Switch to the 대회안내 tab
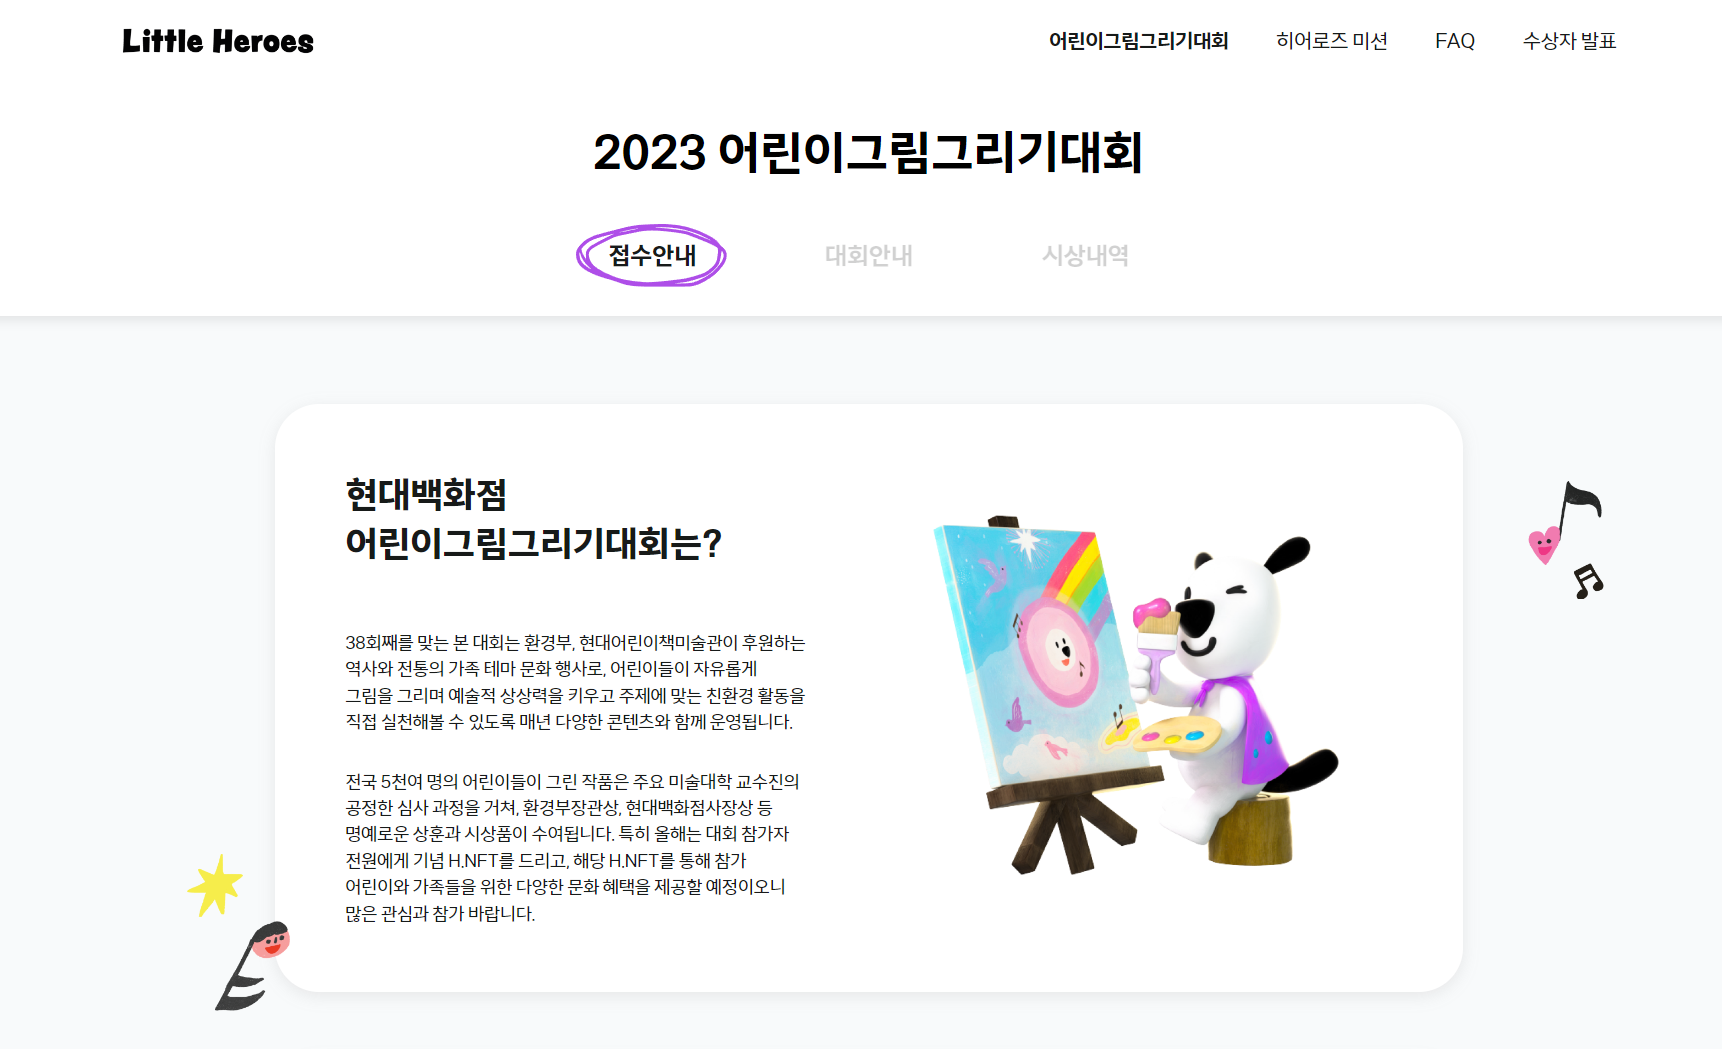Viewport: 1722px width, 1049px height. pos(868,255)
